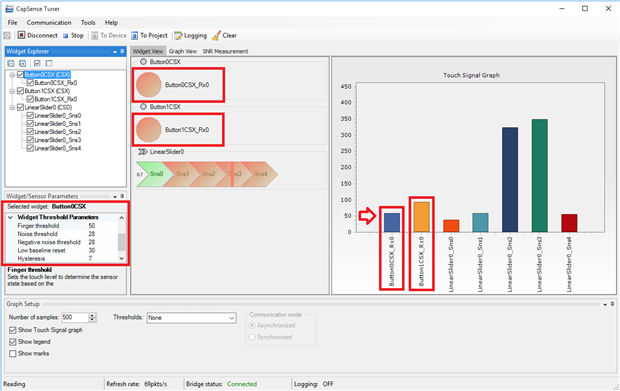This screenshot has width=620, height=391.
Task: Apply parameters with To Project
Action: 149,35
